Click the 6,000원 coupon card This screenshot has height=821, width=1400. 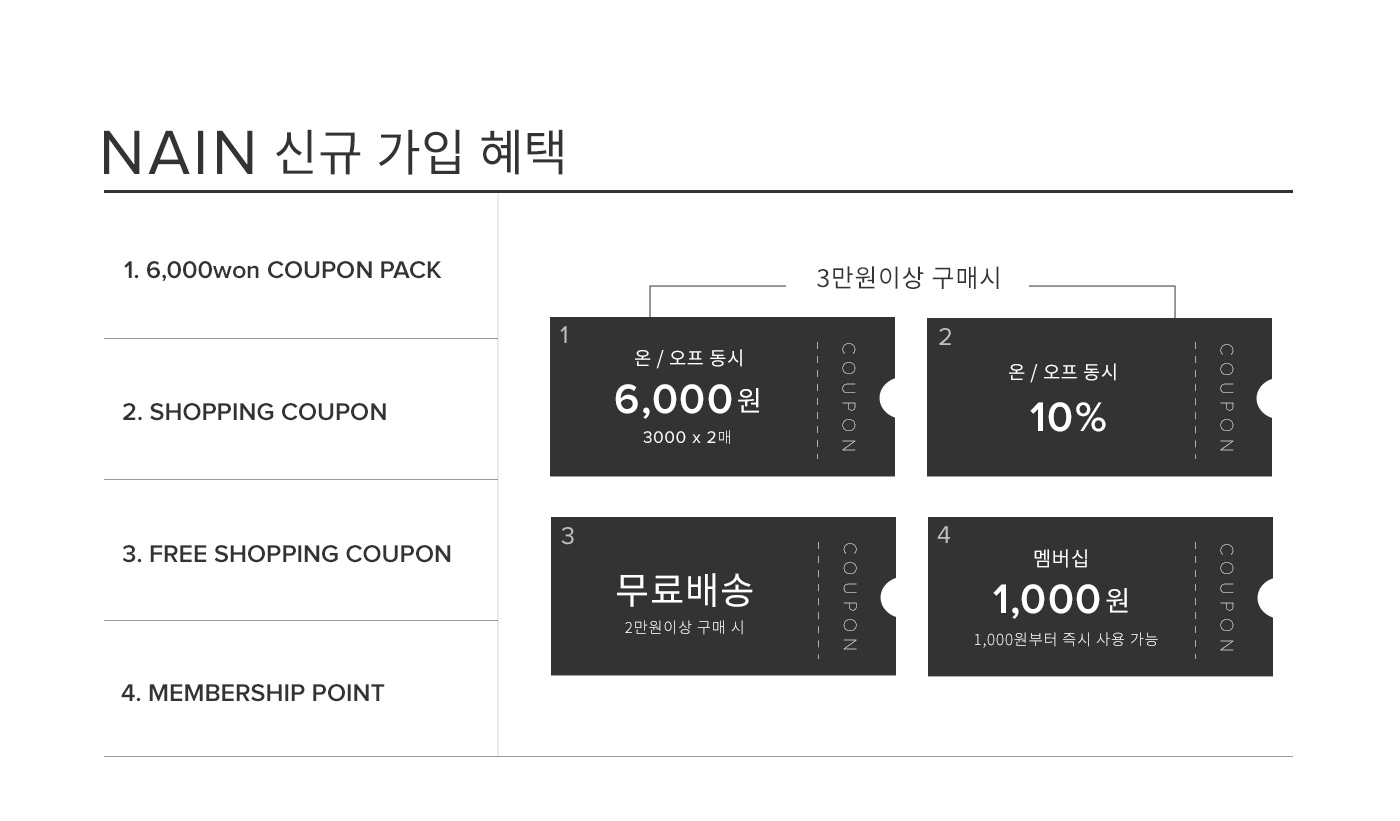tap(722, 397)
